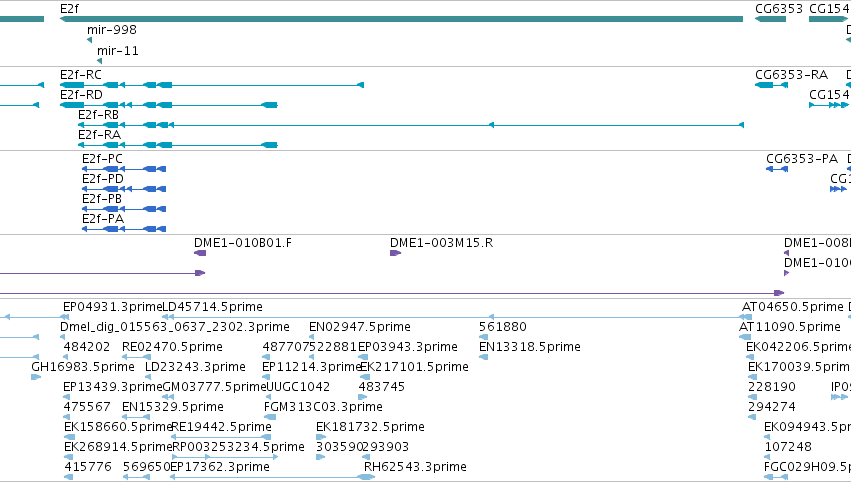Select the E2f-PD protein label
Screen dimensions: 851x482
pos(103,179)
